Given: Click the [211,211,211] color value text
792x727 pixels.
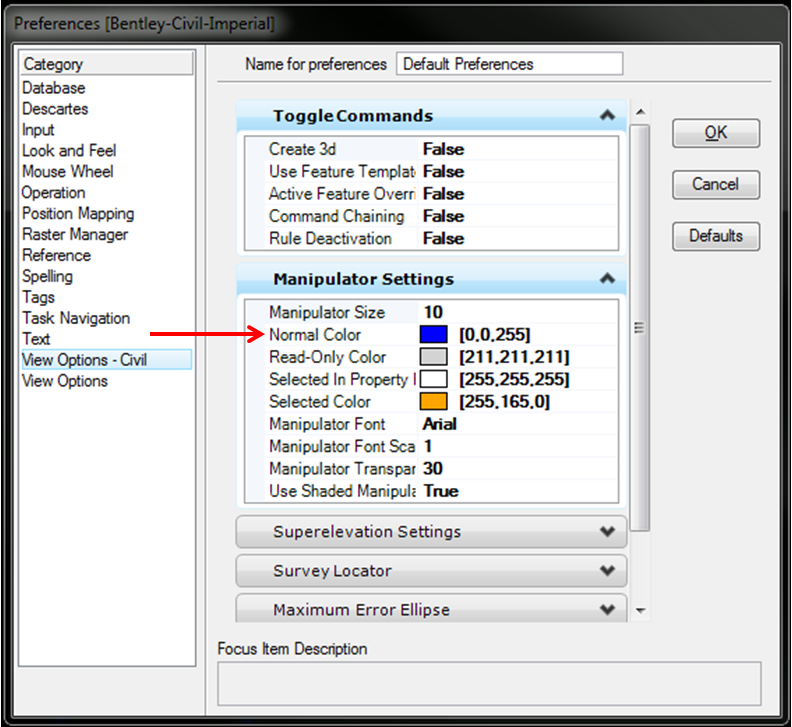Looking at the screenshot, I should tap(514, 357).
